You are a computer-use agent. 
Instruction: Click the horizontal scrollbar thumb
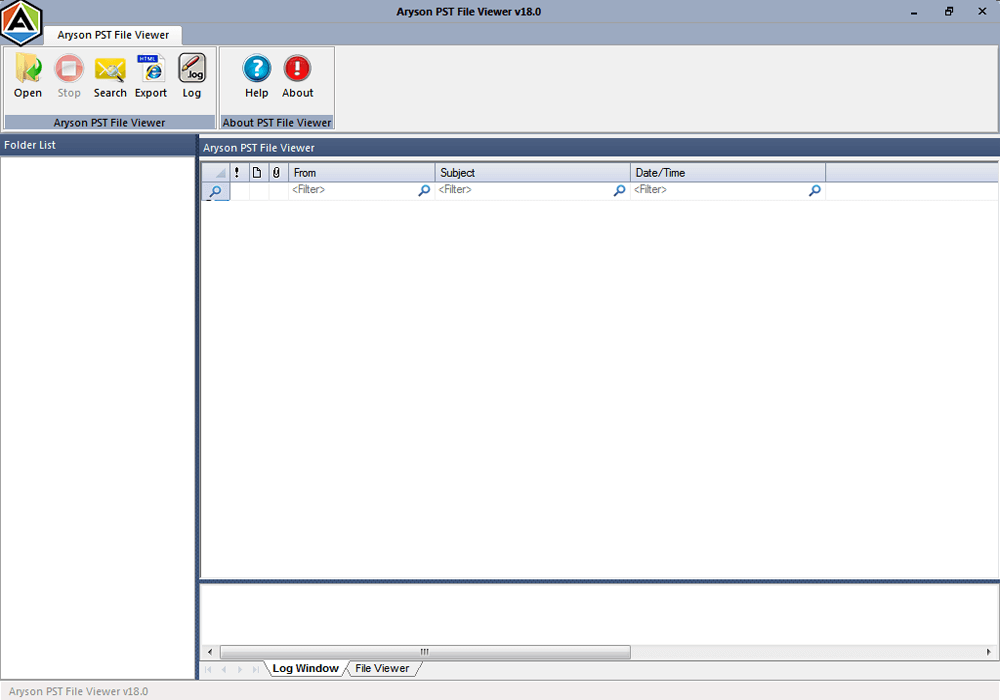coord(425,652)
